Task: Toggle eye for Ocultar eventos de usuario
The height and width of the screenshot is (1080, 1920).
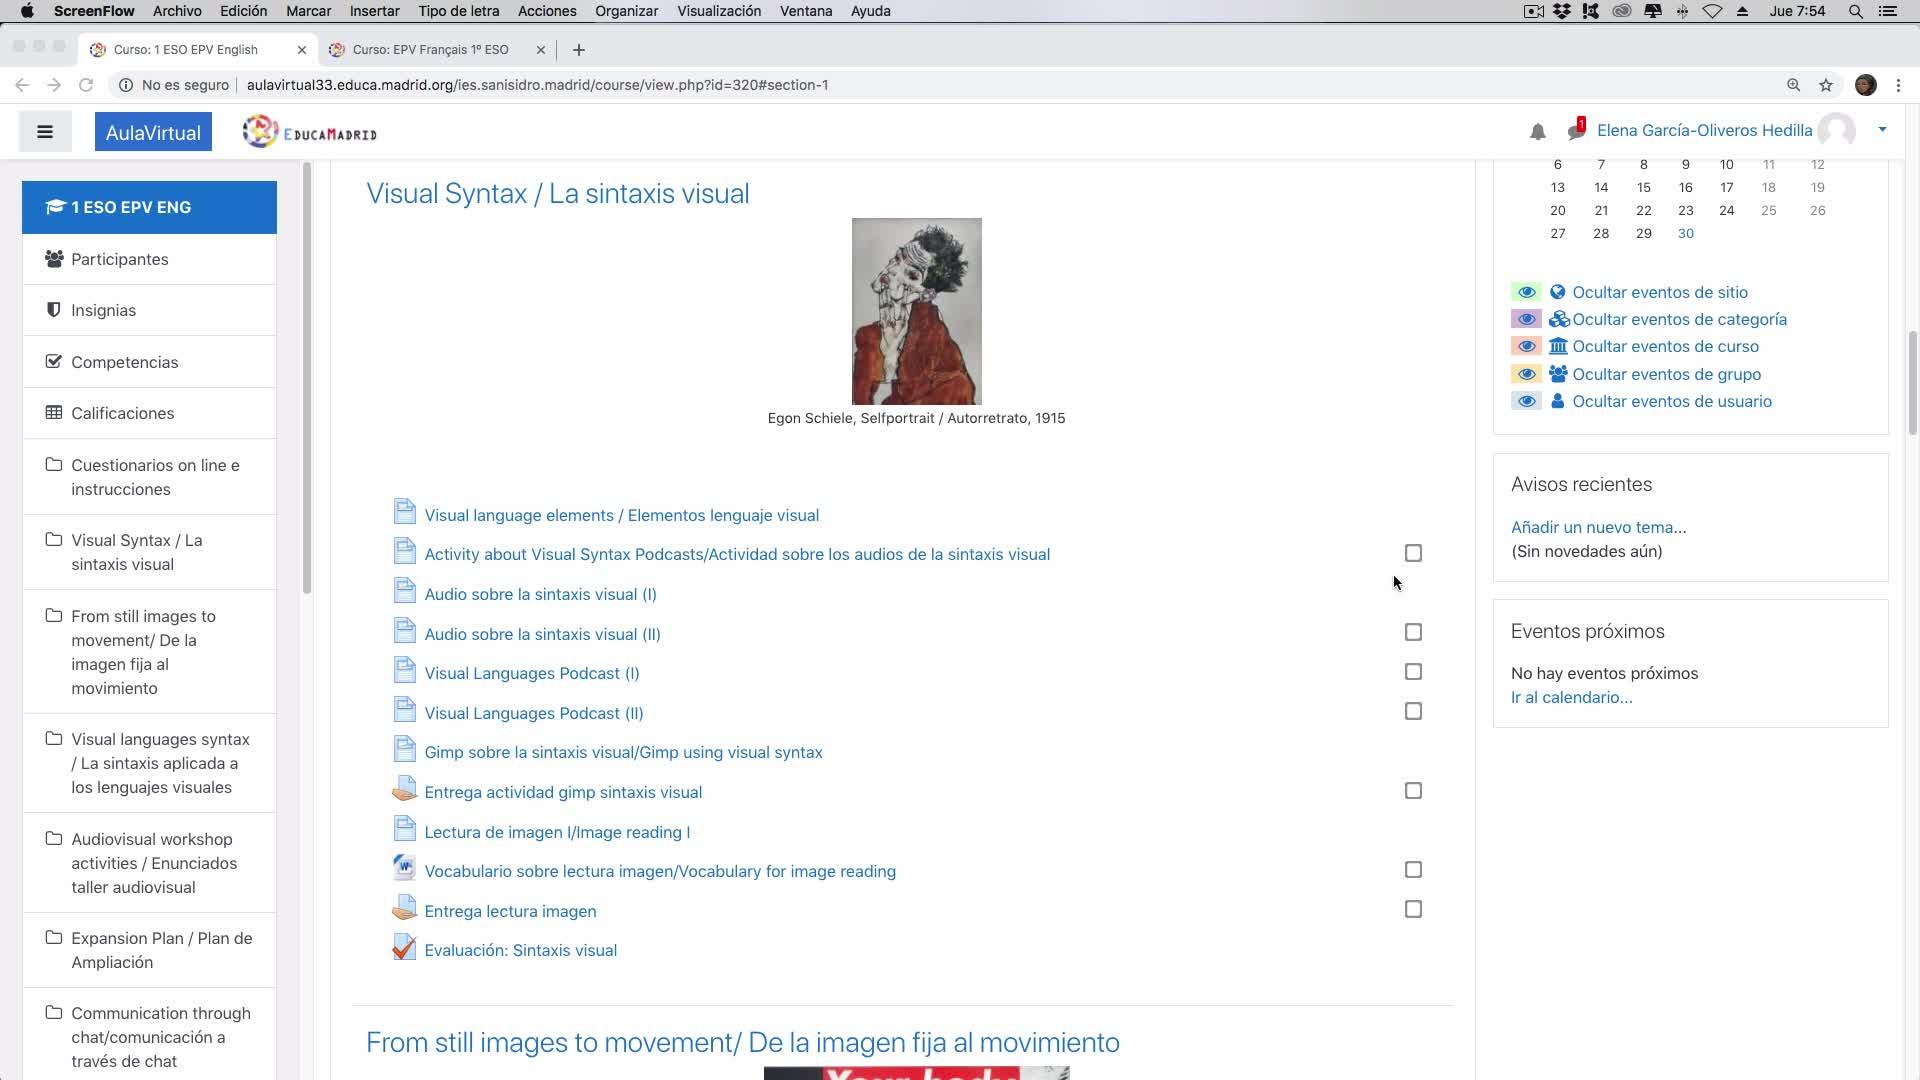Action: tap(1526, 401)
